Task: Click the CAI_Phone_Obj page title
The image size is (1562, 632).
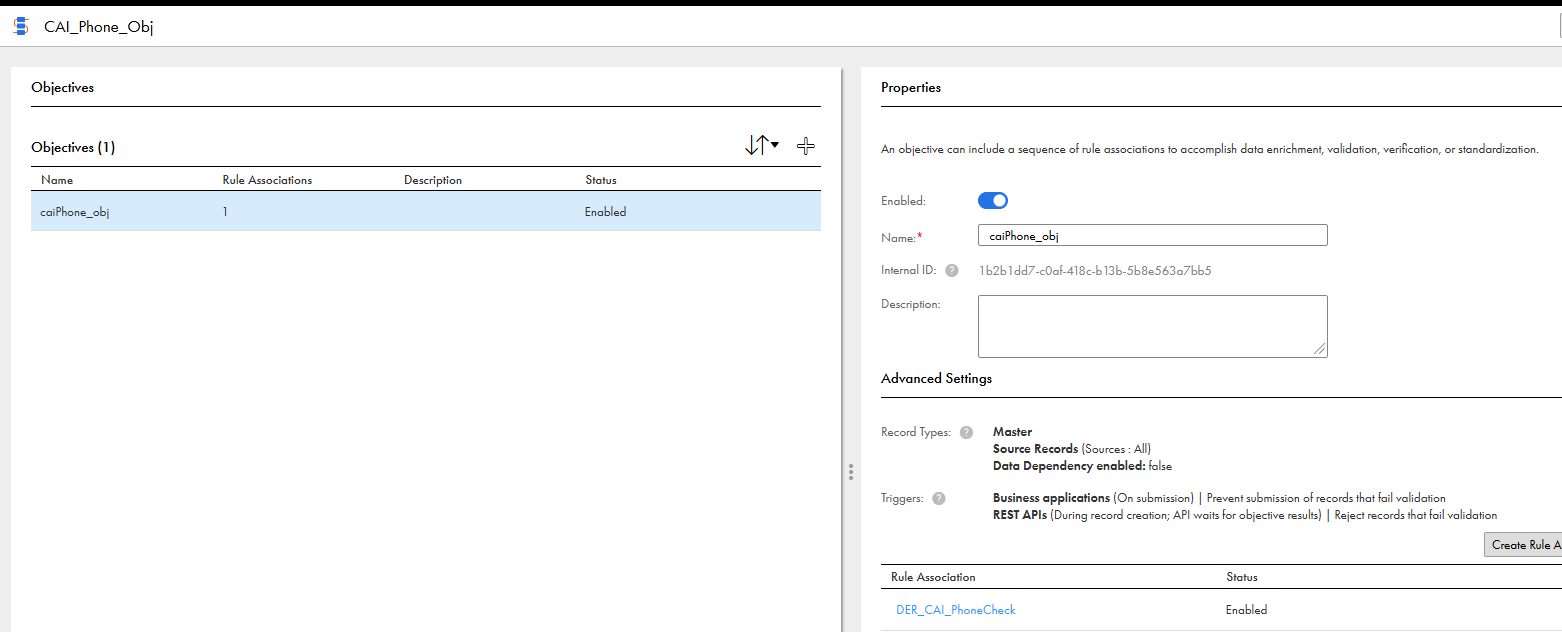Action: click(x=98, y=27)
